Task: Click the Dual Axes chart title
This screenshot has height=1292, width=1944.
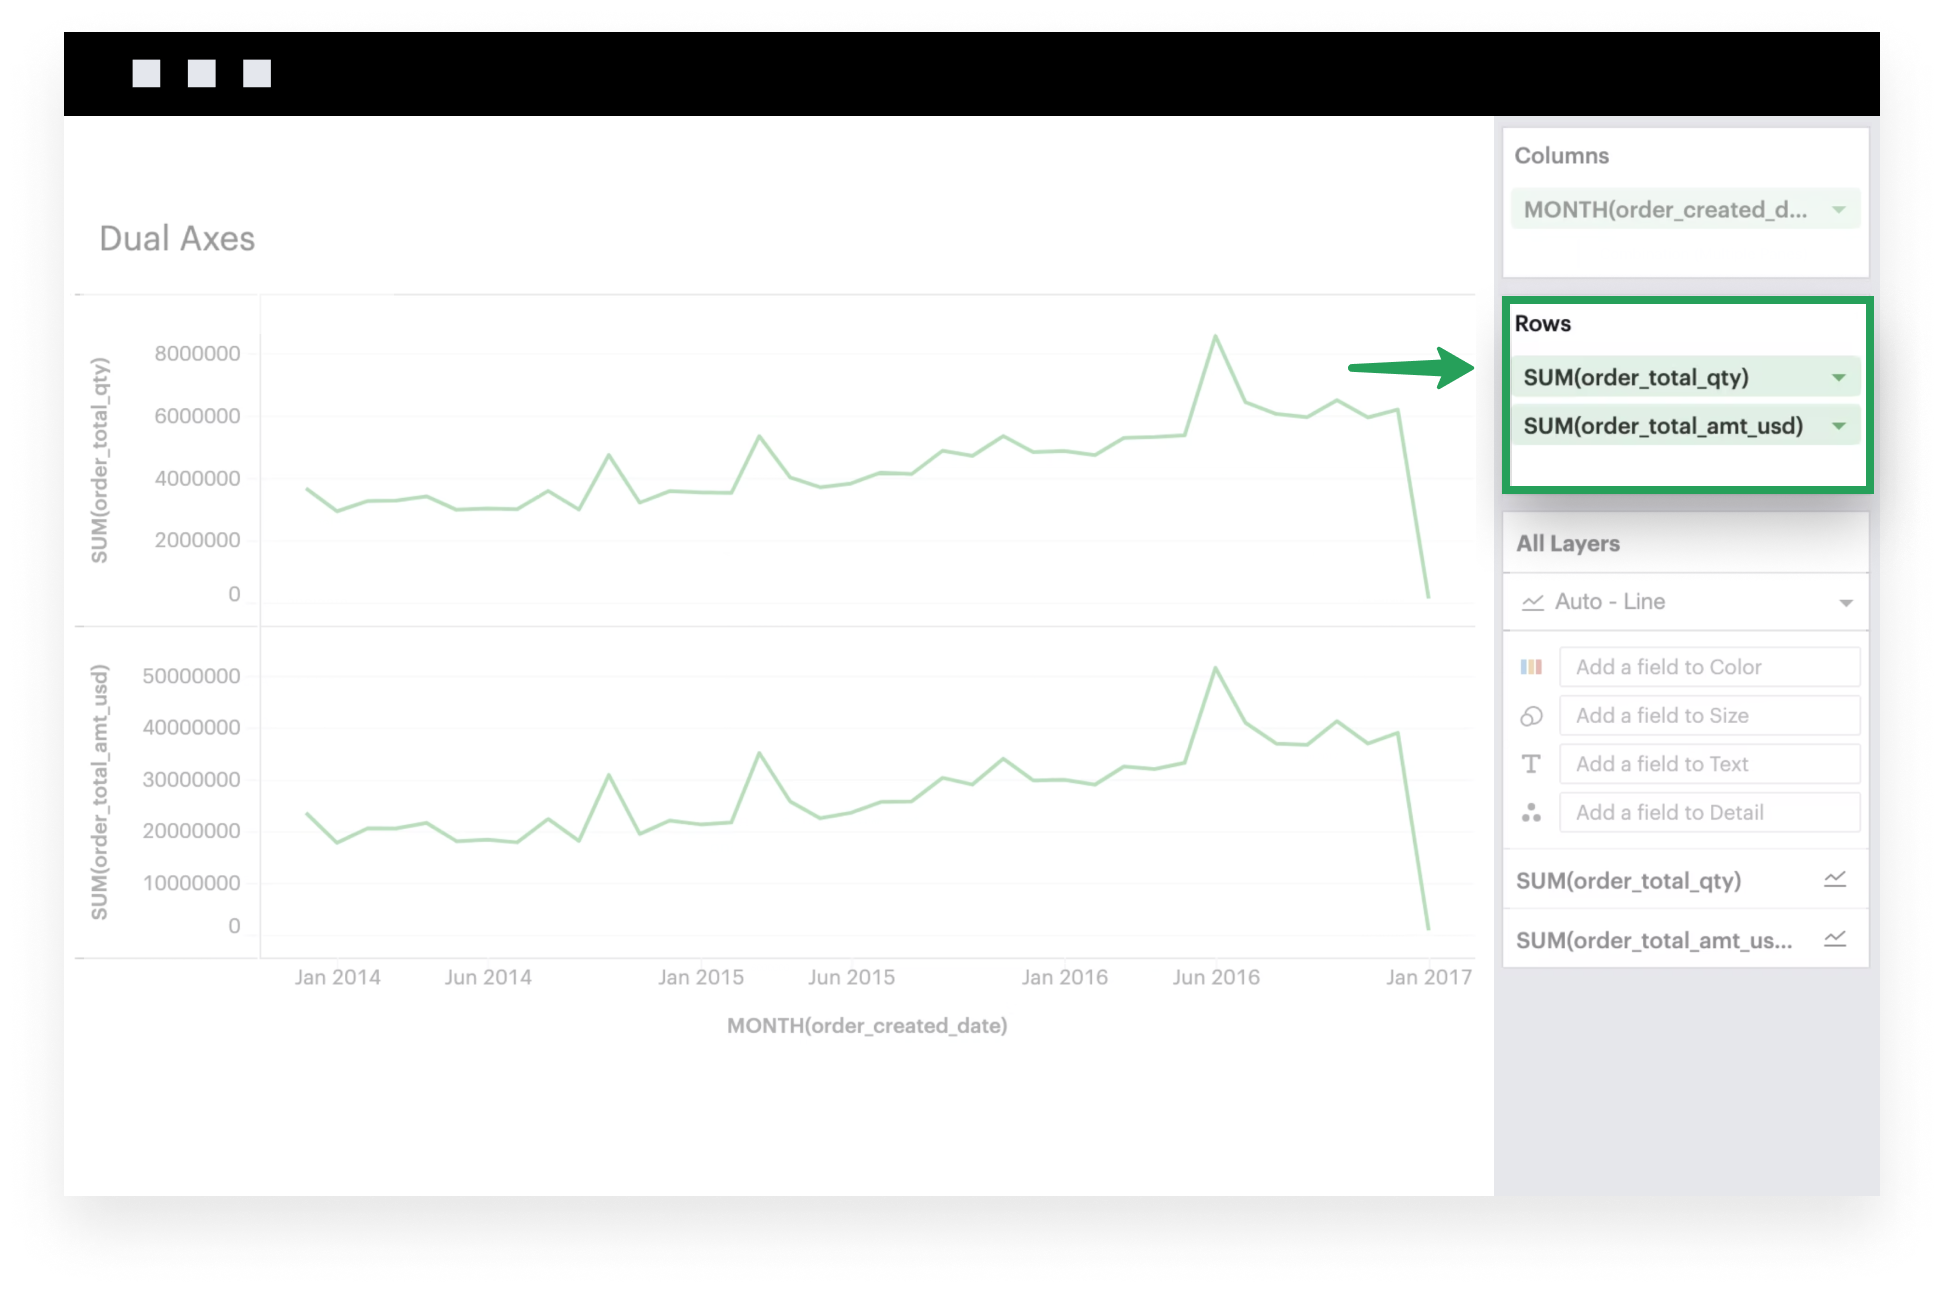Action: pos(177,239)
